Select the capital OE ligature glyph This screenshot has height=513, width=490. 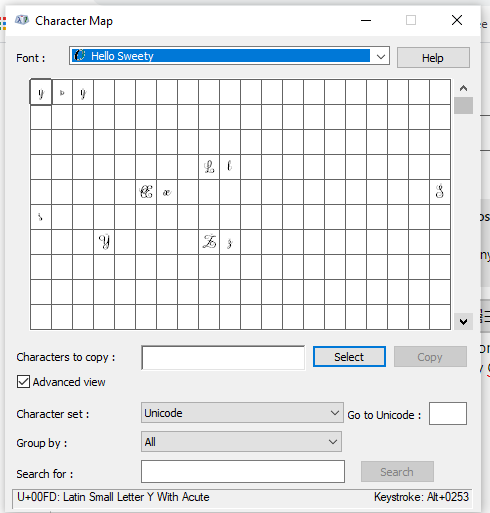pyautogui.click(x=146, y=192)
